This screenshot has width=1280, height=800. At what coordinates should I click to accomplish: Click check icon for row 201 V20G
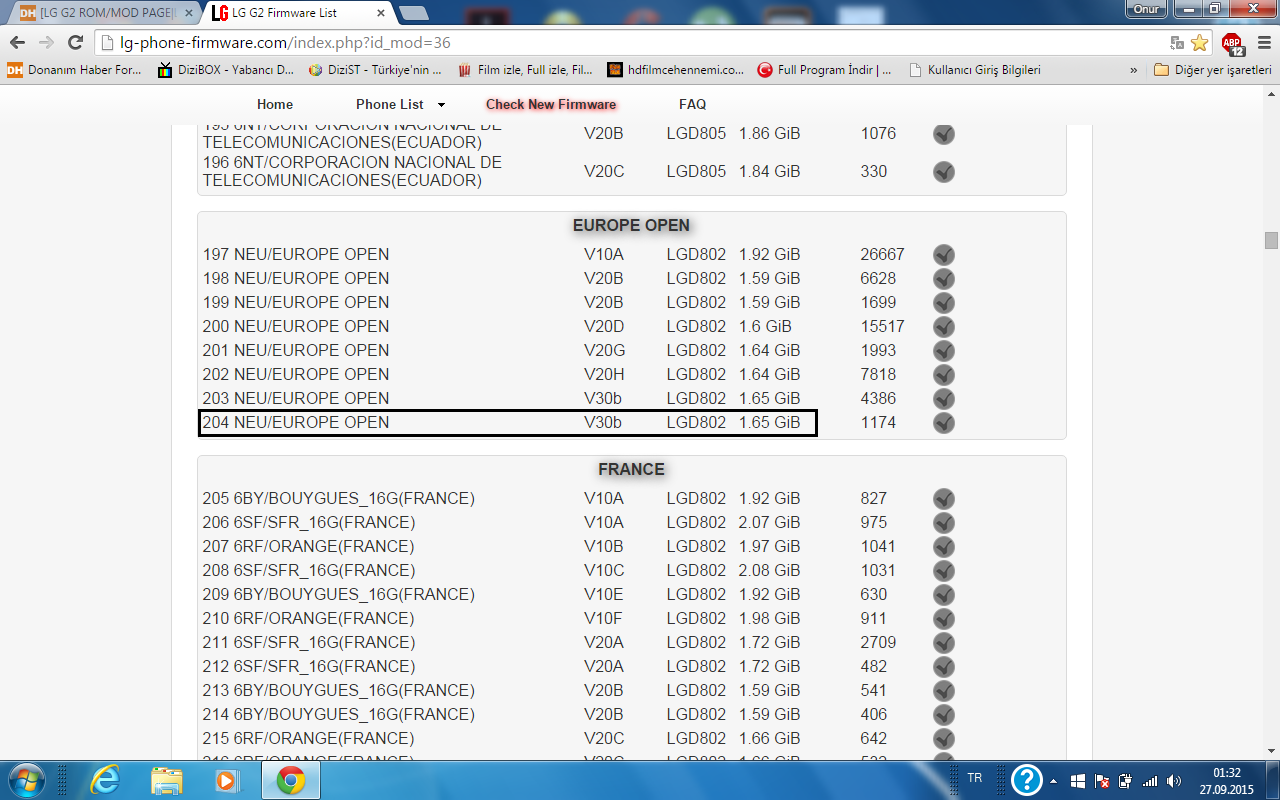[x=943, y=351]
